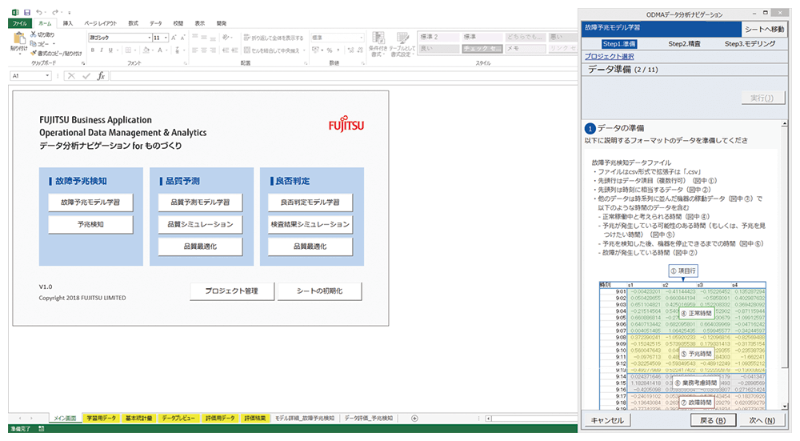Cut selection with the scissors 切り取り icon

[x=42, y=35]
